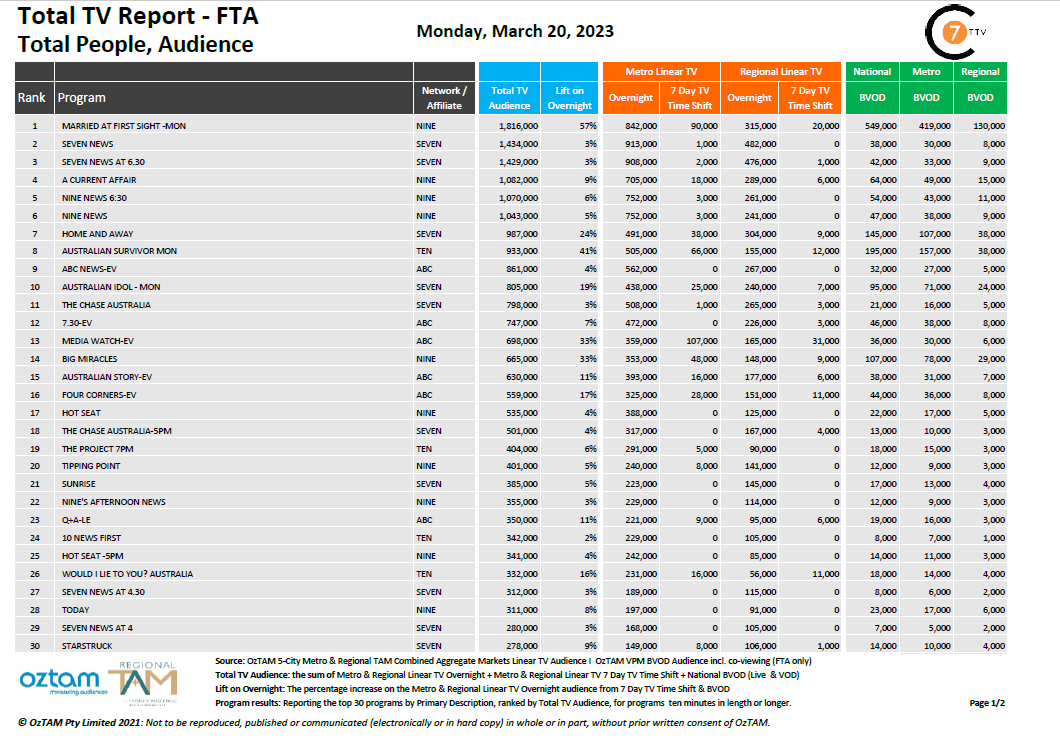
Task: Click the Regional TAM logo
Action: [x=147, y=680]
